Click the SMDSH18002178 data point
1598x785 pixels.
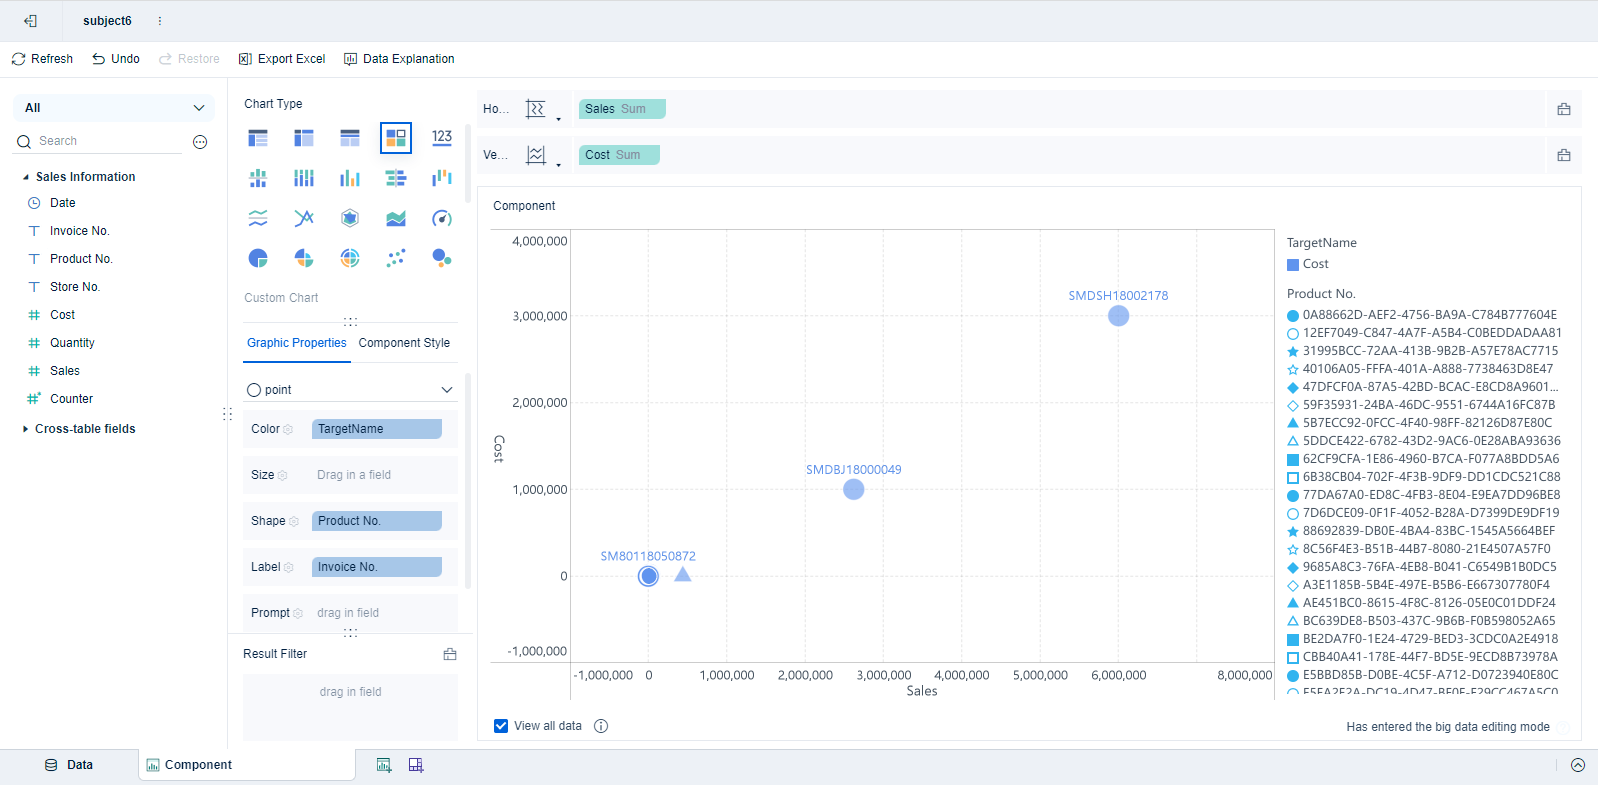coord(1119,316)
